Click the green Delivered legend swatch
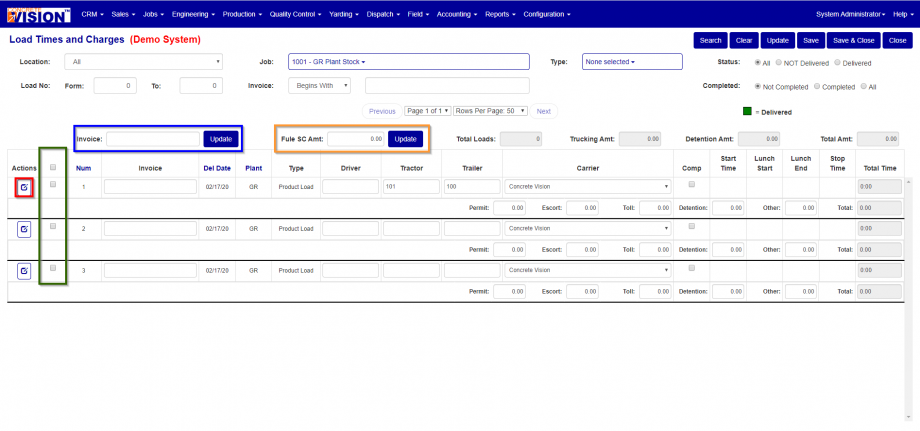This screenshot has width=920, height=431. [x=747, y=111]
